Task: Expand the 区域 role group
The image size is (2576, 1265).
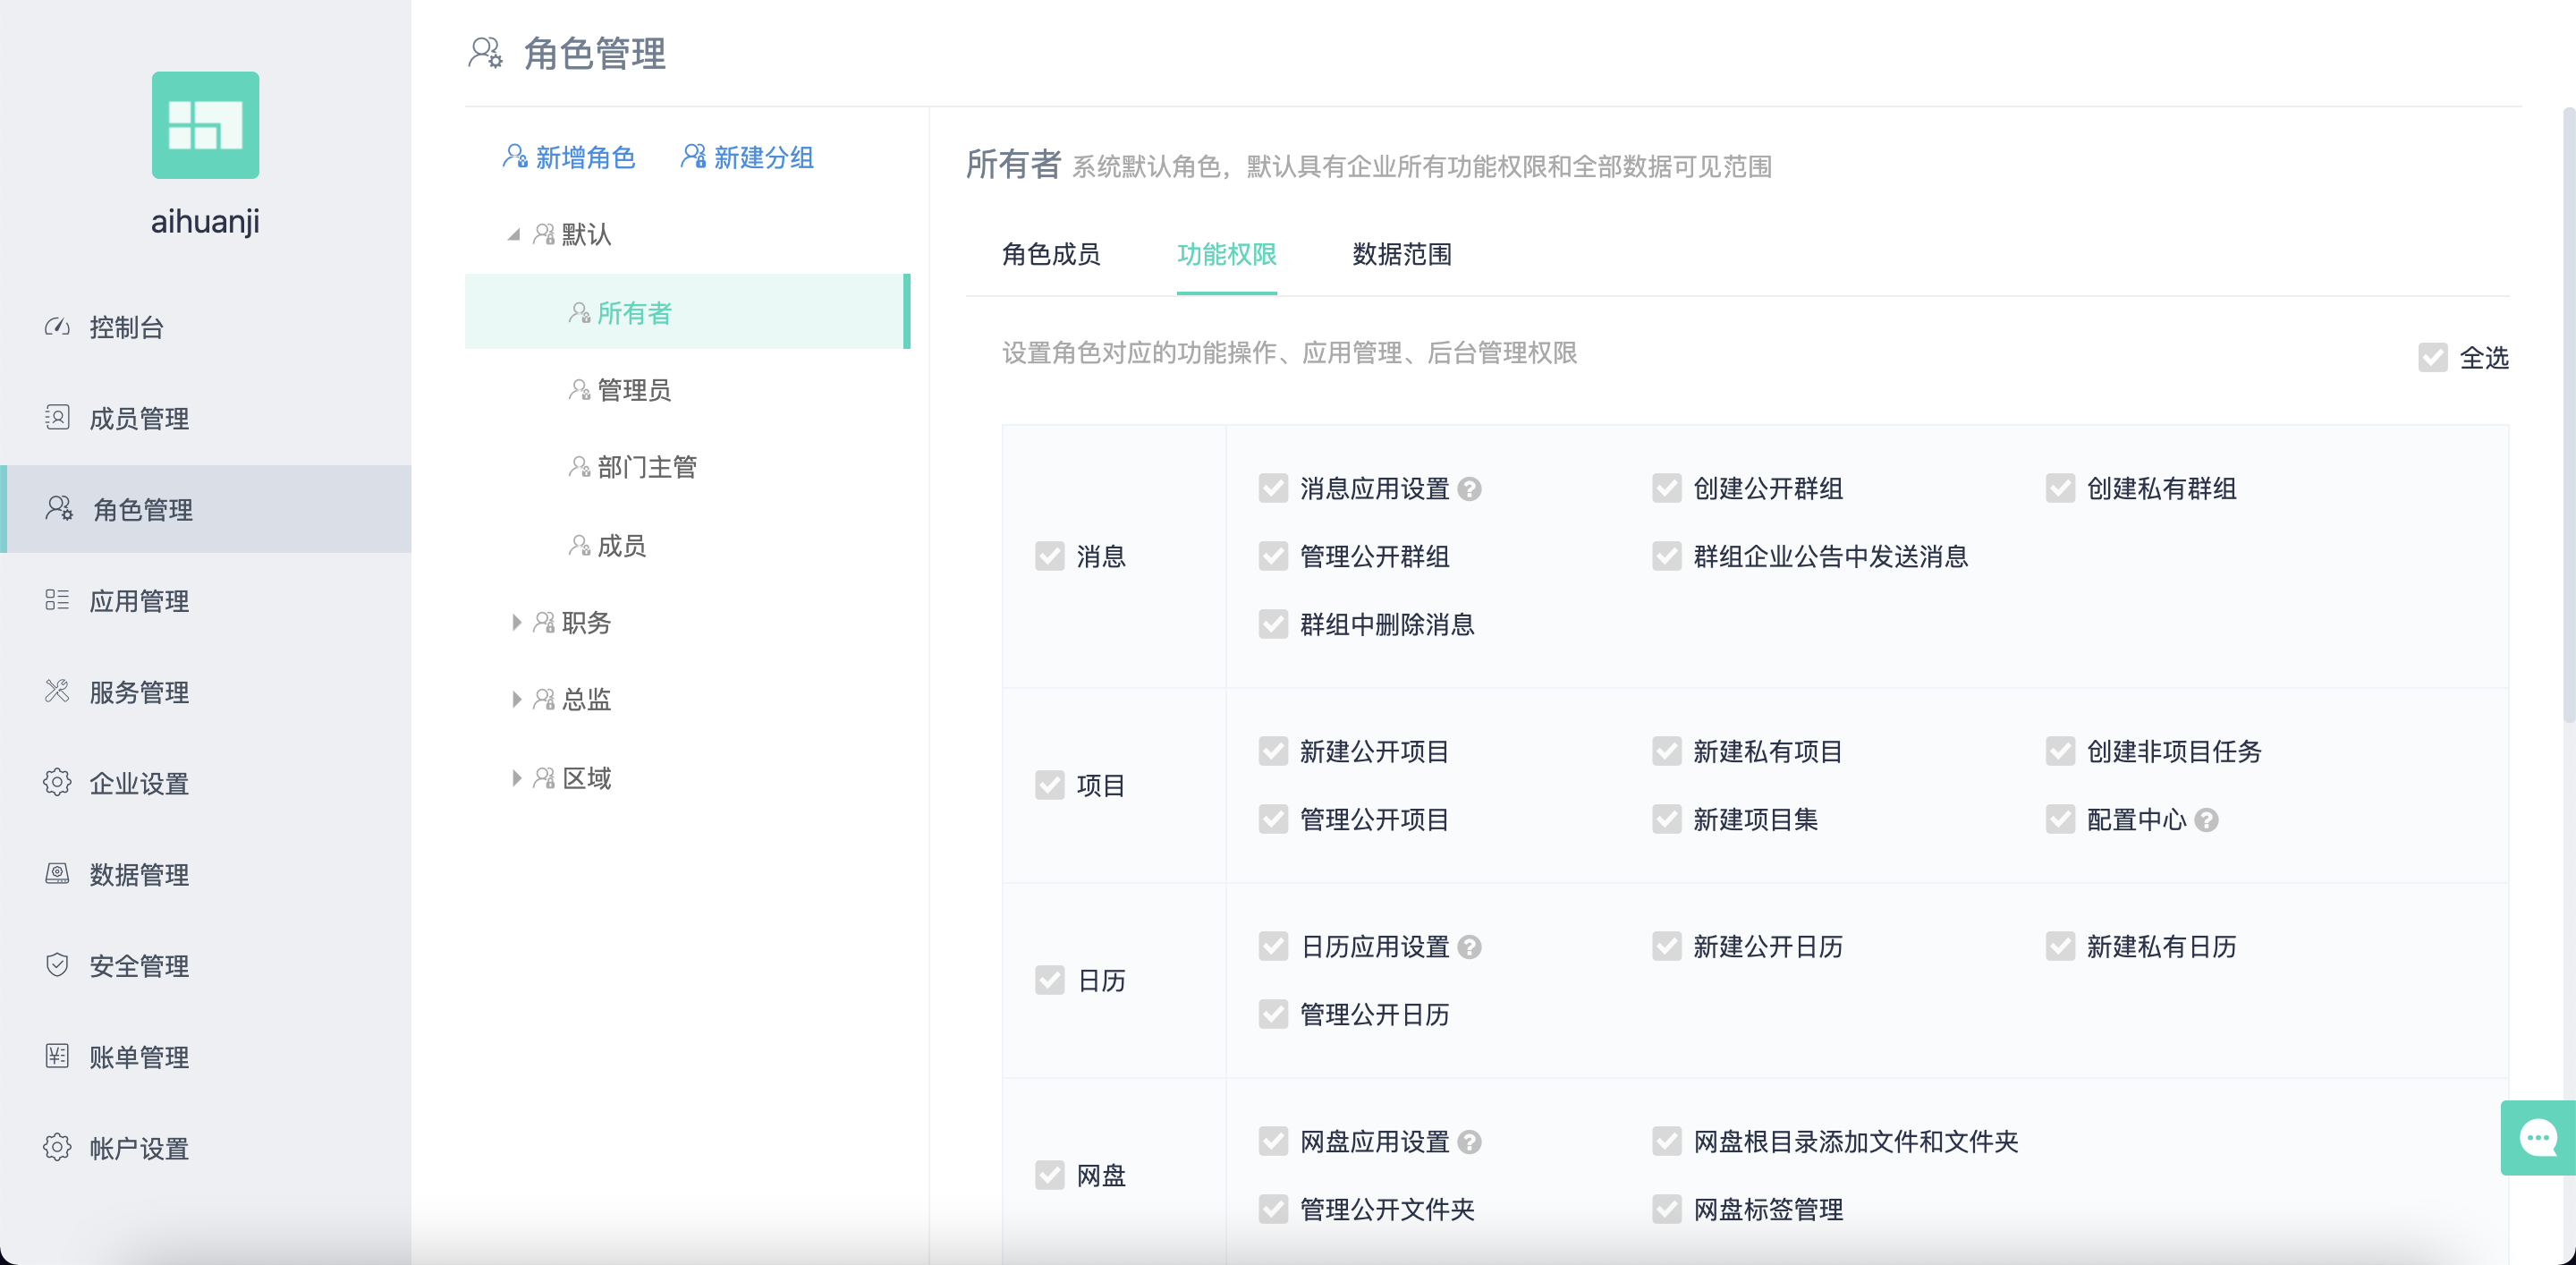Action: [x=516, y=778]
